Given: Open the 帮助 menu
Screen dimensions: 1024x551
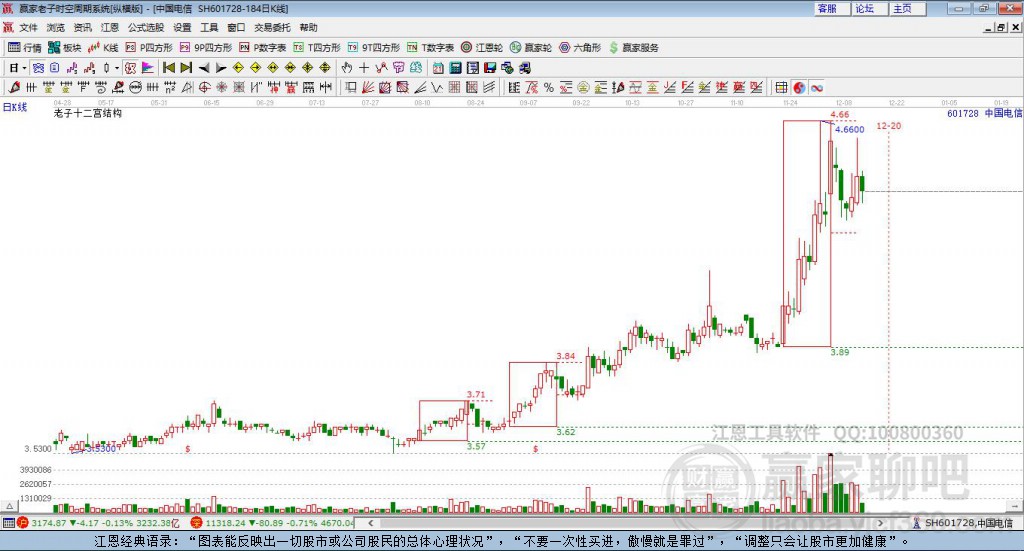Looking at the screenshot, I should (x=308, y=27).
